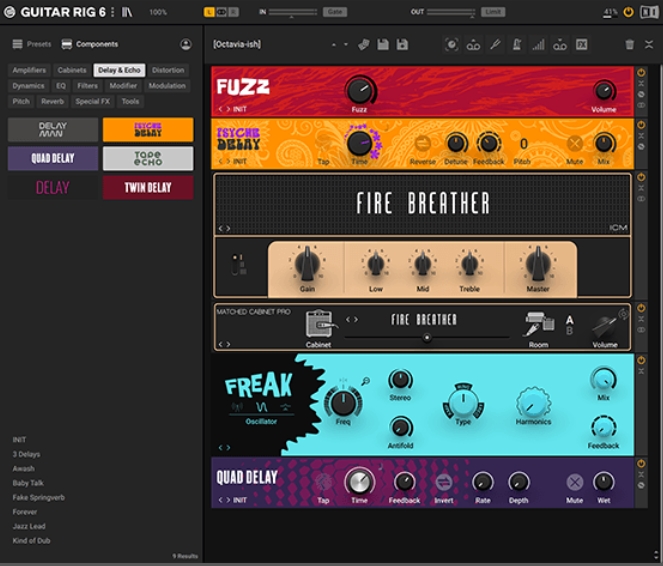
Task: Click the Fuzz knob
Action: [x=360, y=90]
